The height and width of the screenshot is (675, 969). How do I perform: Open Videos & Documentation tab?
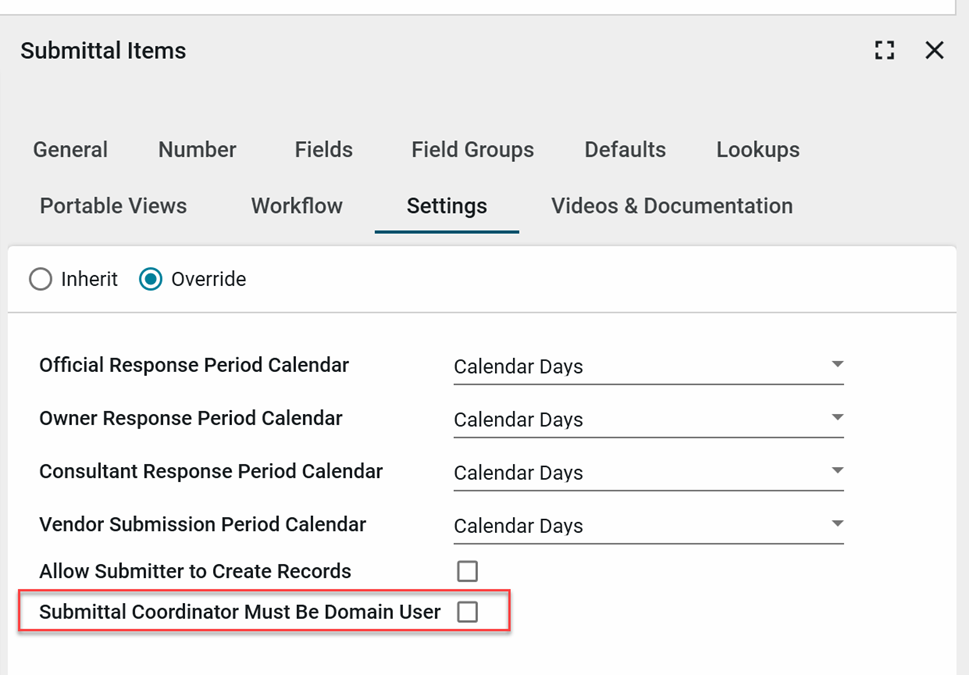click(x=671, y=206)
